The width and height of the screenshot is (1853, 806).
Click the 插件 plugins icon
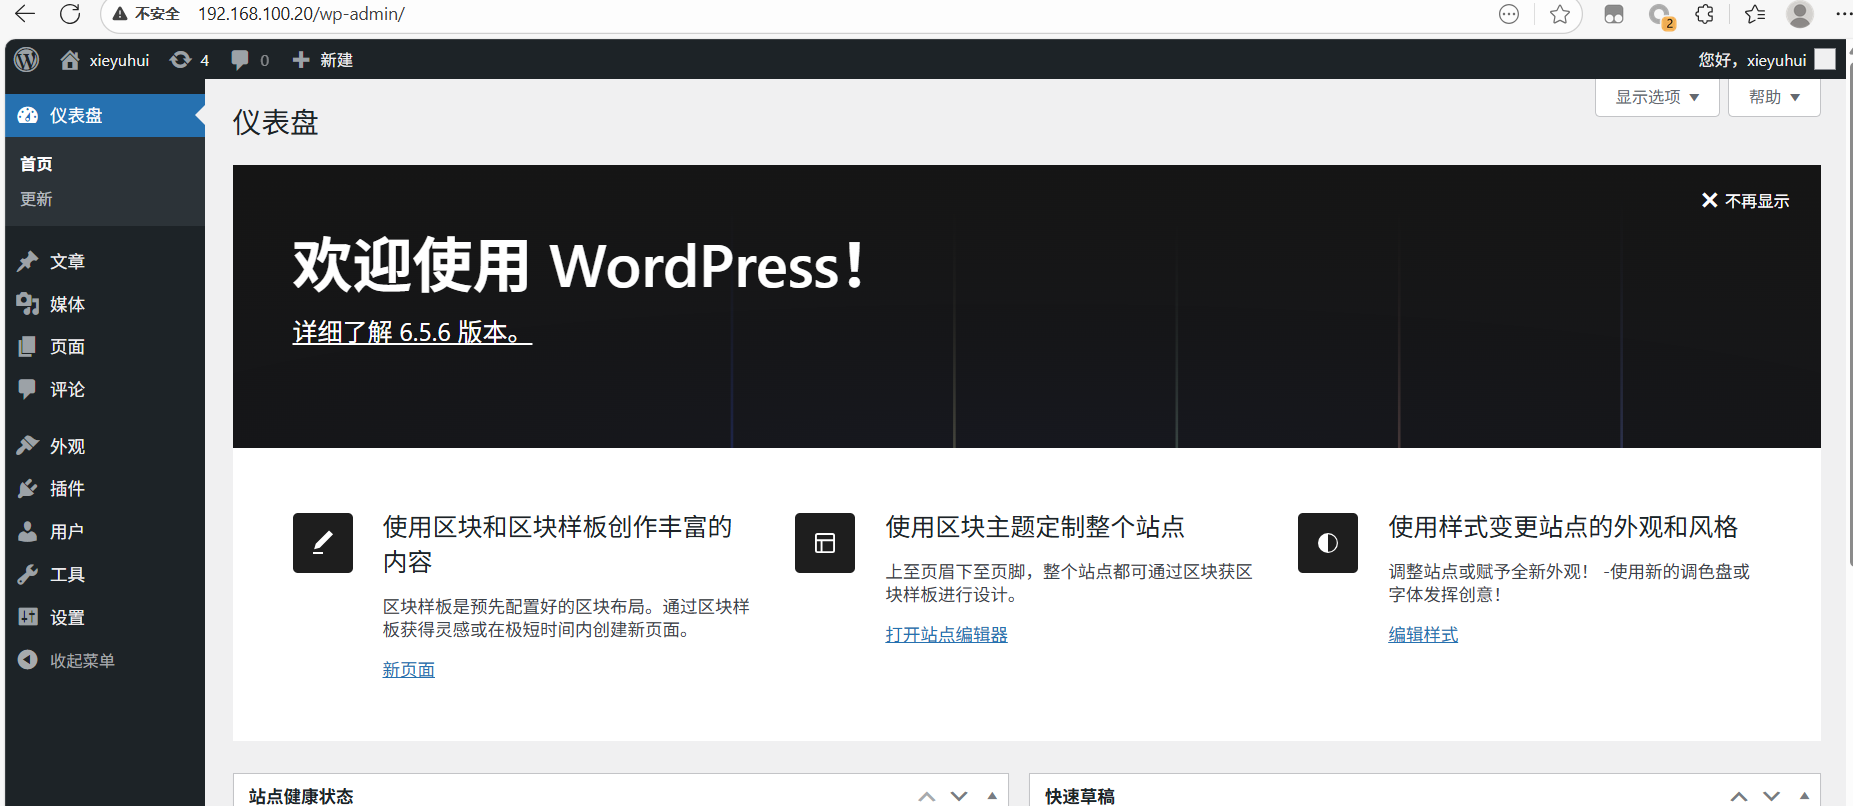28,488
